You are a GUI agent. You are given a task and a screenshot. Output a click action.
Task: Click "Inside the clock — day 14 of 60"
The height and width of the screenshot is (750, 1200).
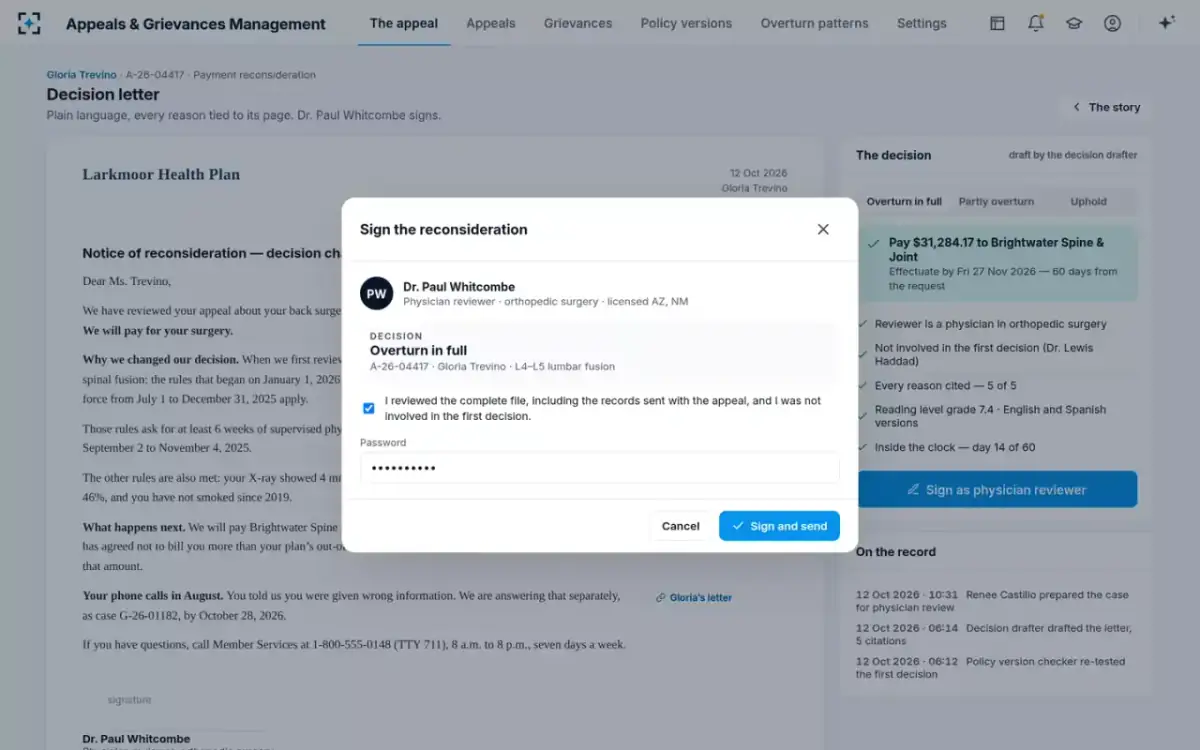(x=955, y=448)
